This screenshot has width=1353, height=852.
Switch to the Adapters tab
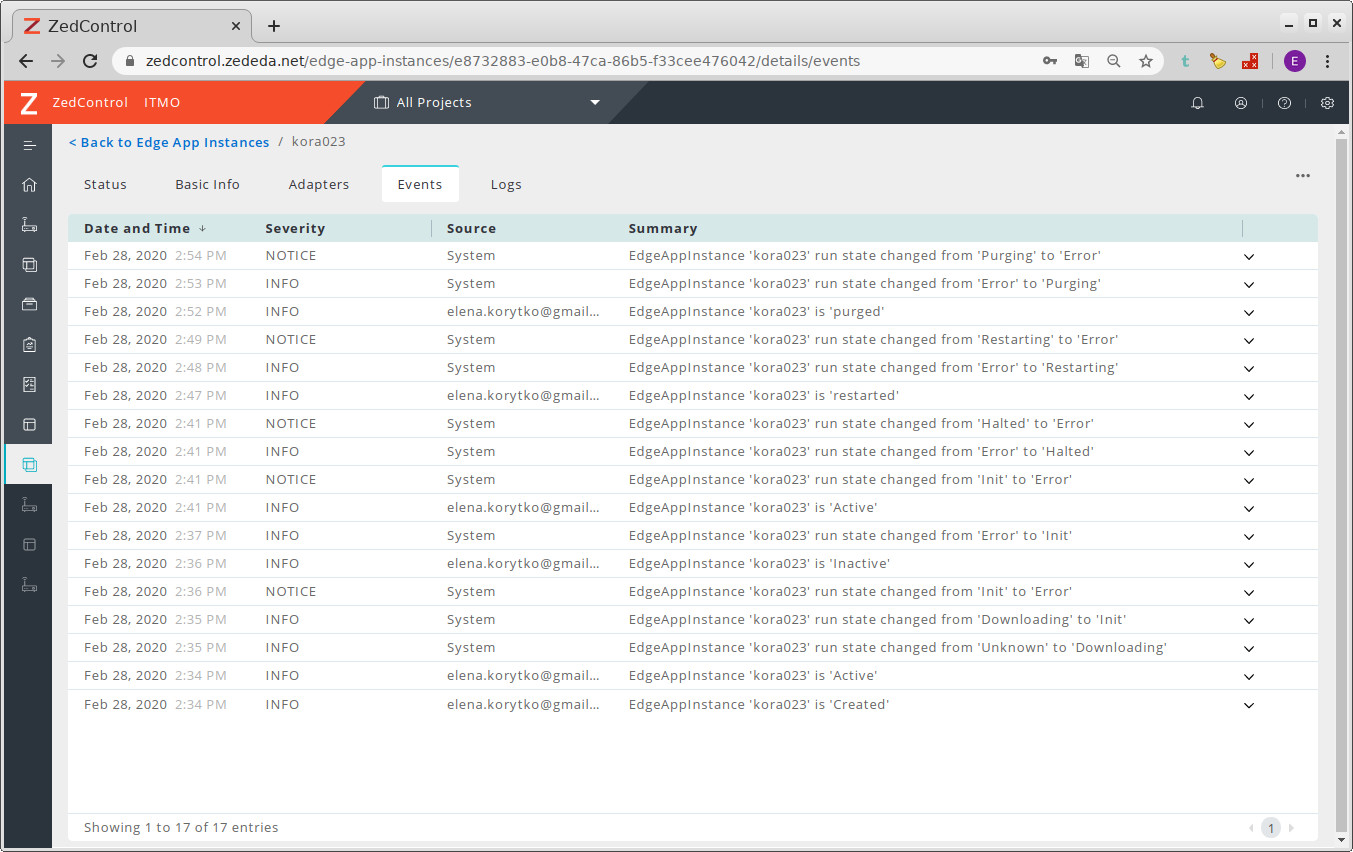pos(319,185)
